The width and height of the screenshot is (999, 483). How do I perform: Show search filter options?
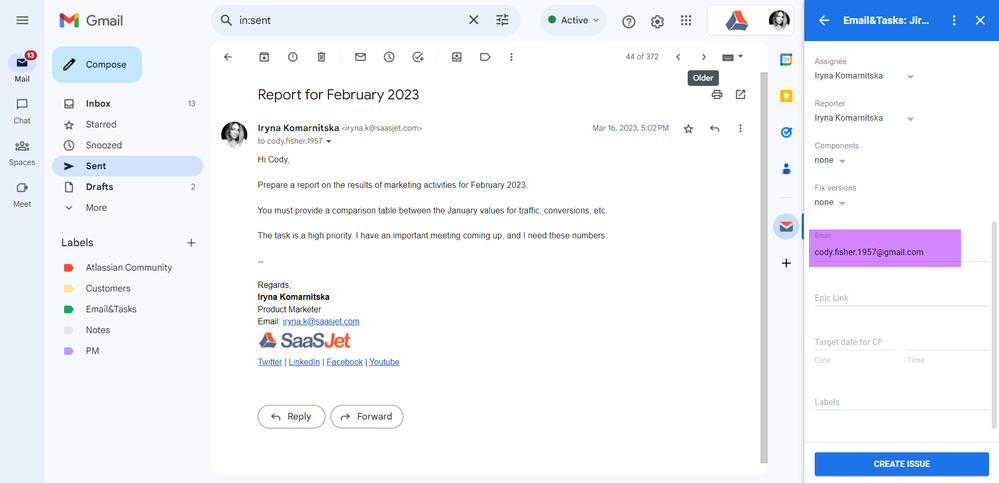pos(503,20)
